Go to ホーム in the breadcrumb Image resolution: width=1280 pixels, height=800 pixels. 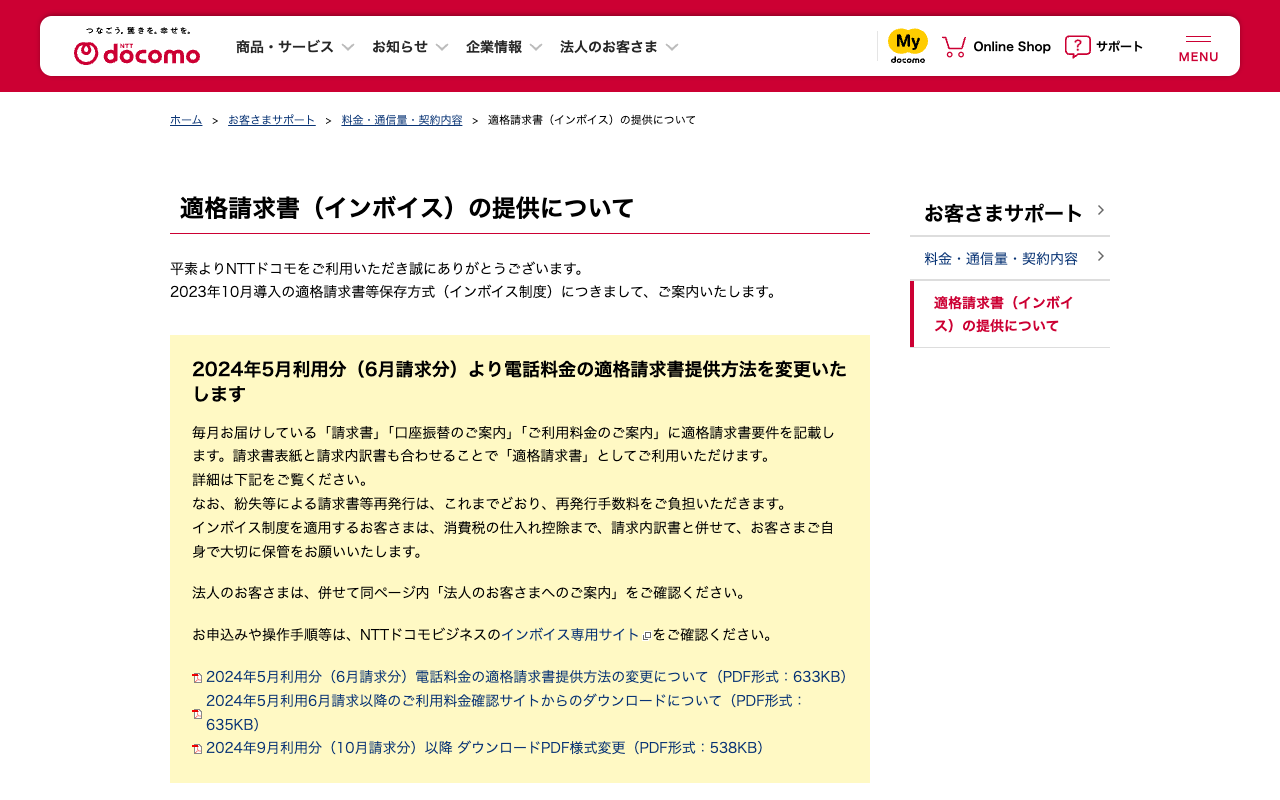(186, 120)
